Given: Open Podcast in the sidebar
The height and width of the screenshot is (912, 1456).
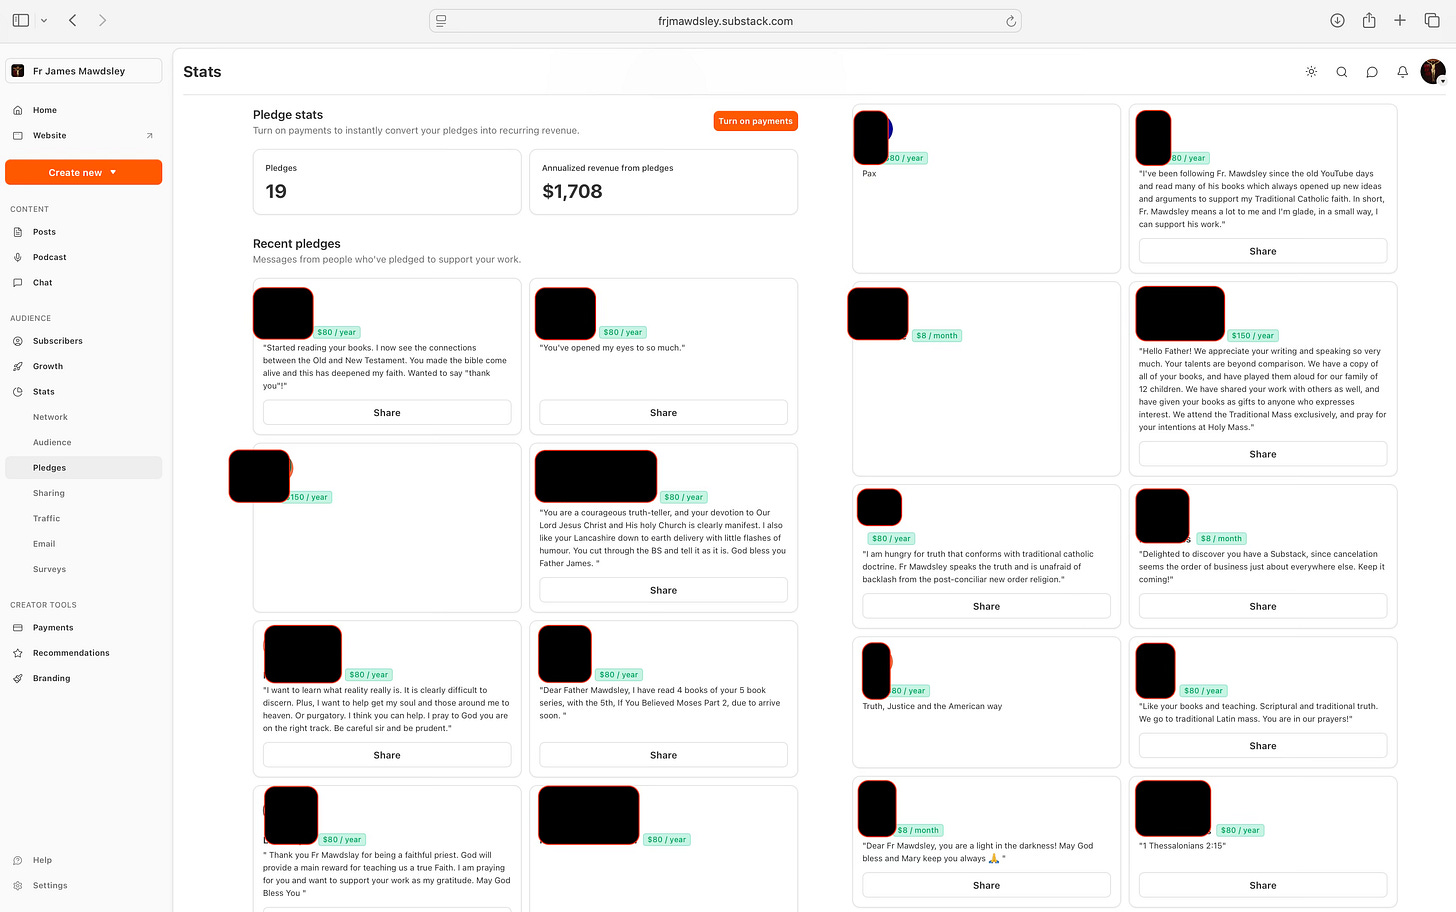Looking at the screenshot, I should pos(84,257).
